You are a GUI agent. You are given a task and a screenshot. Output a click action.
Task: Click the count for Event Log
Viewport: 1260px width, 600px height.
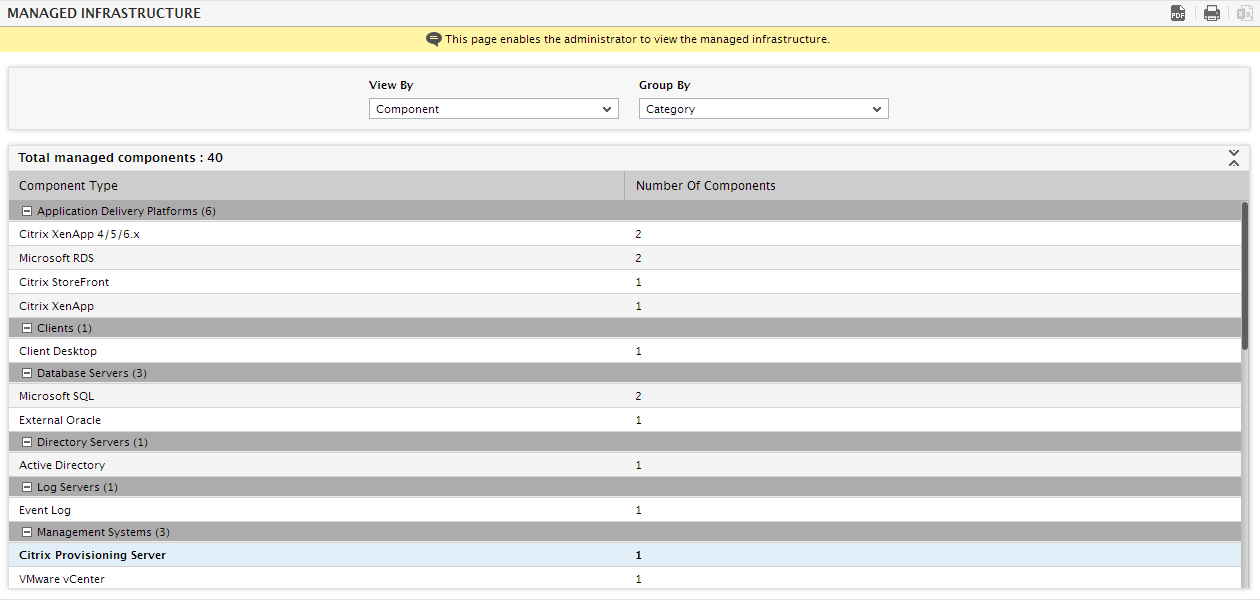click(639, 510)
